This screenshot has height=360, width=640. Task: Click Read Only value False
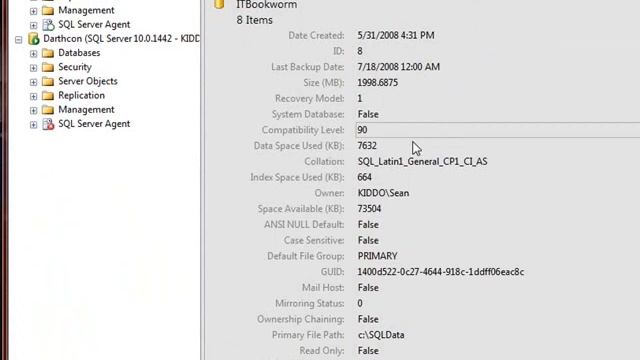[368, 351]
